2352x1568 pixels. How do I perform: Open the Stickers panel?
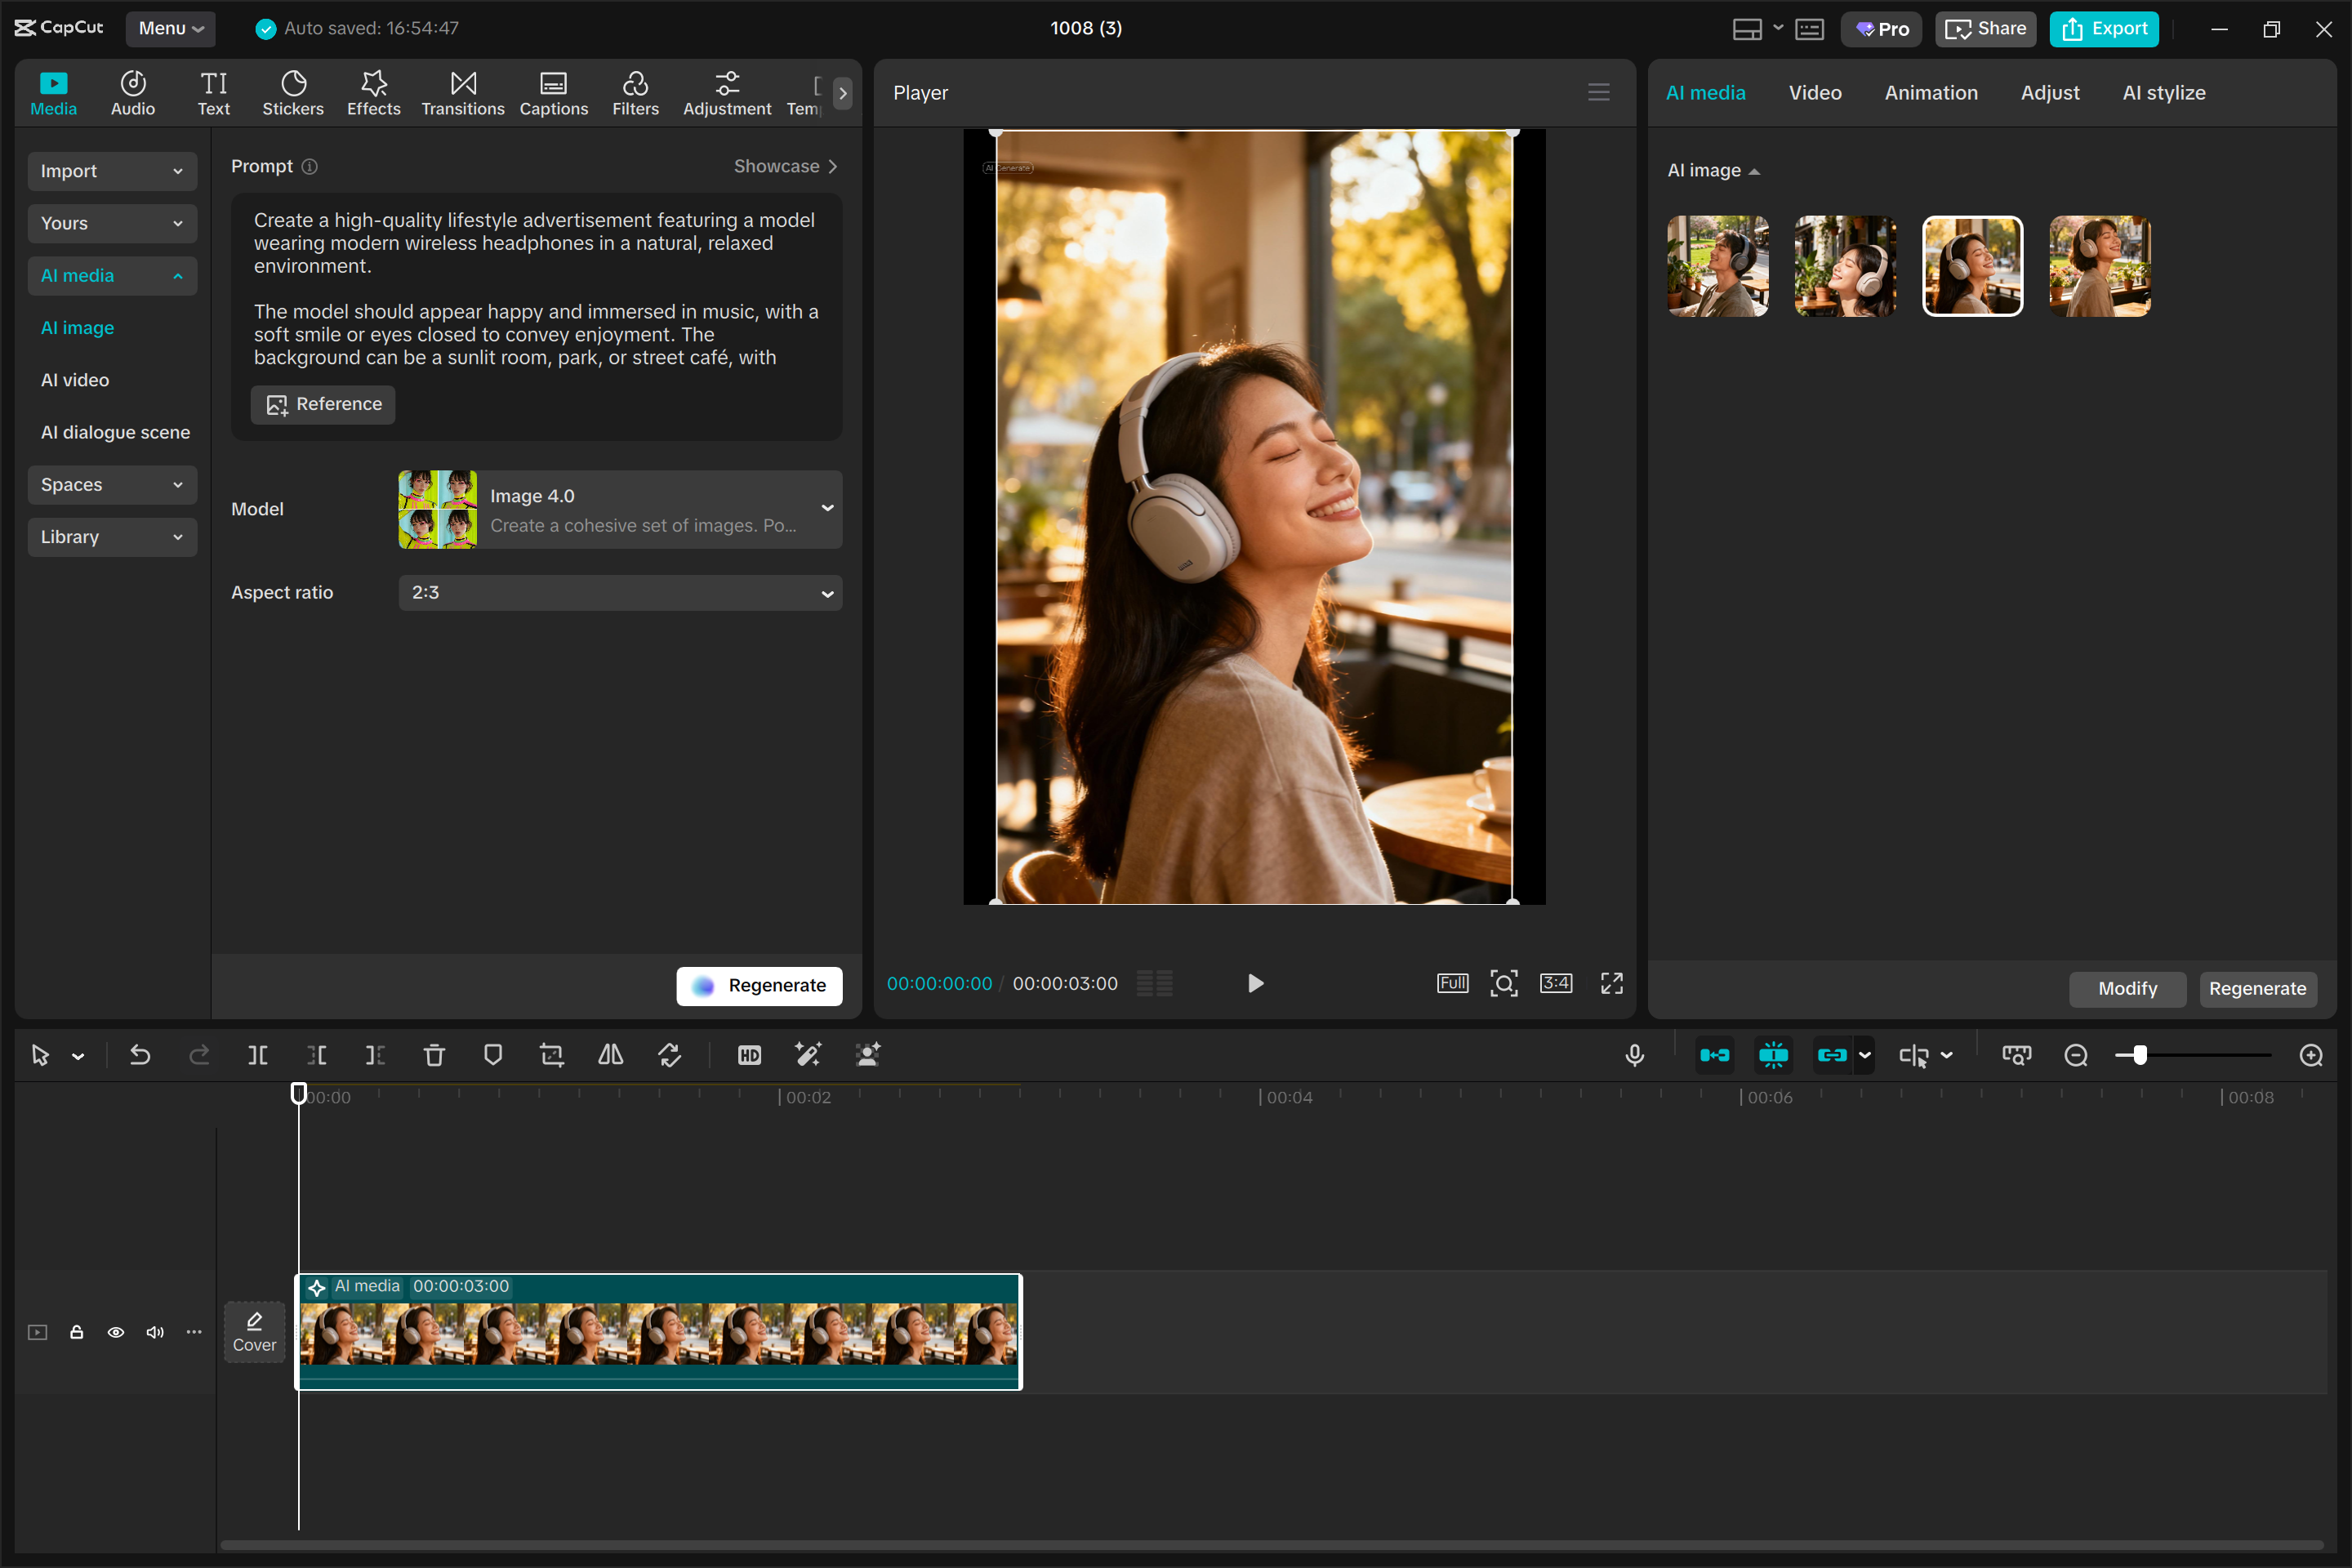click(x=292, y=92)
